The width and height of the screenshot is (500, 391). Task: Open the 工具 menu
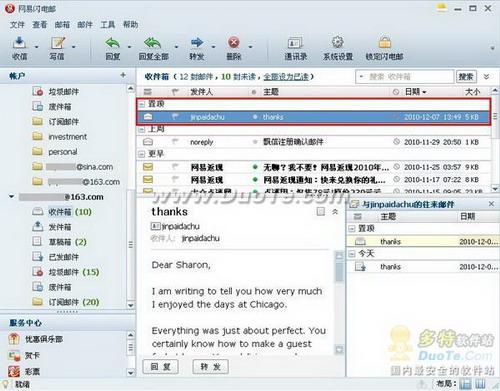tap(108, 24)
